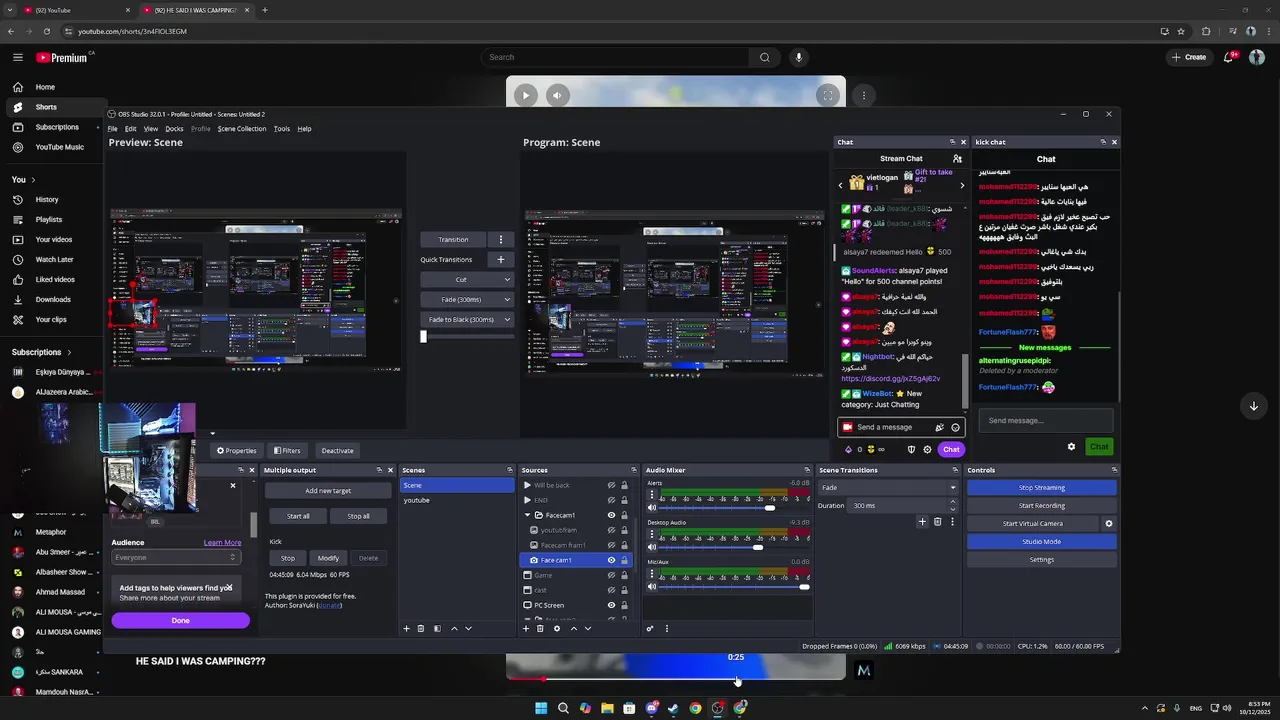Open OBS Edit menu
Viewport: 1280px width, 720px height.
(x=130, y=128)
